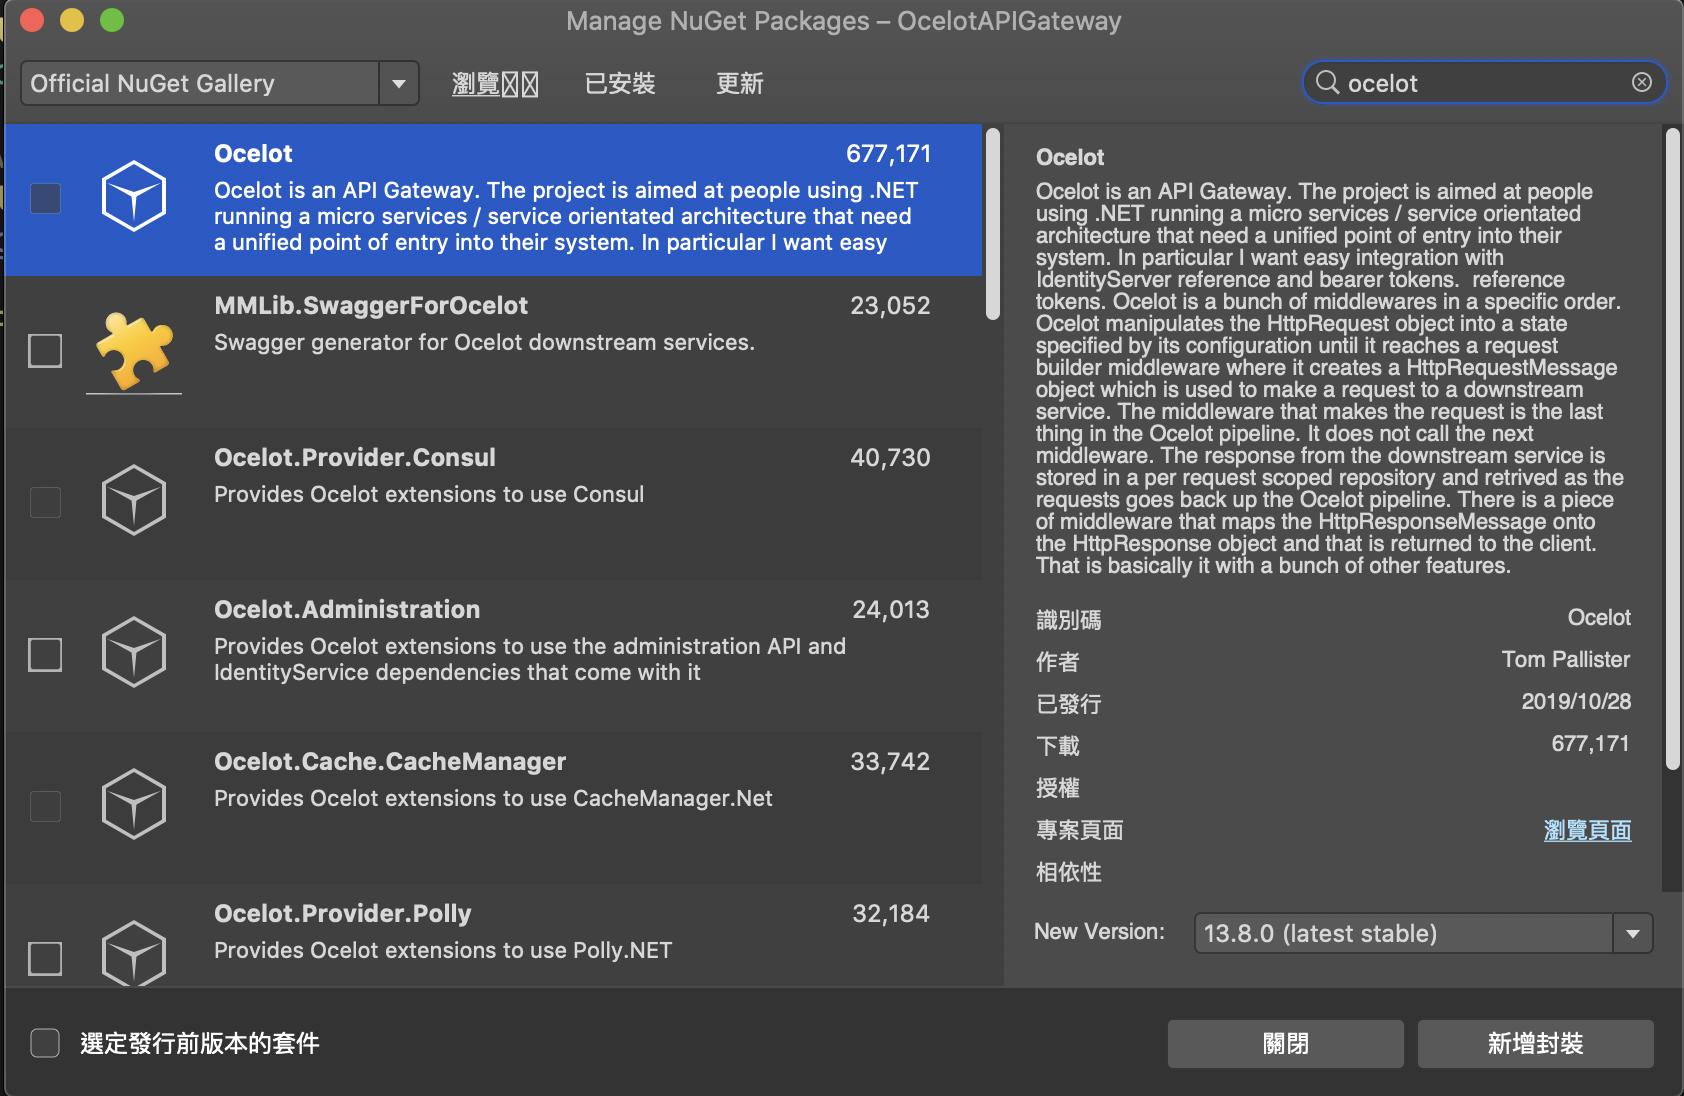Click the Ocelot heading in details pane

pos(1070,157)
